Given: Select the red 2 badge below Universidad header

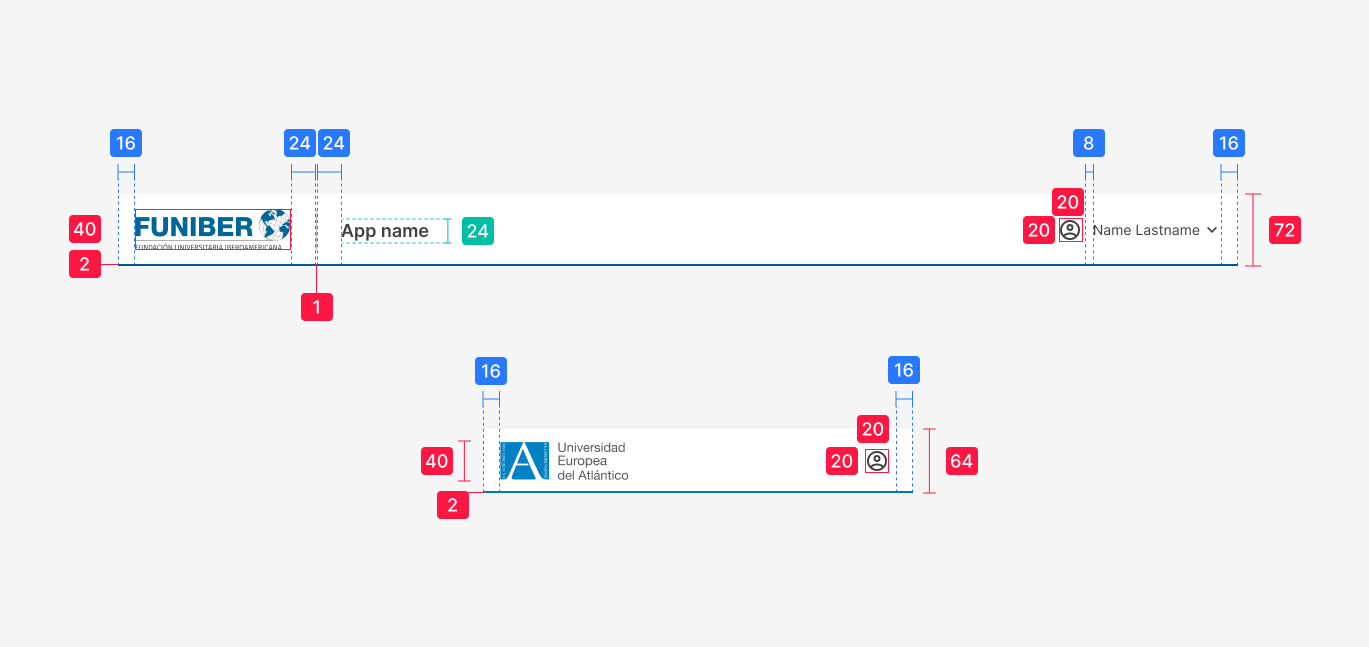Looking at the screenshot, I should coord(453,506).
